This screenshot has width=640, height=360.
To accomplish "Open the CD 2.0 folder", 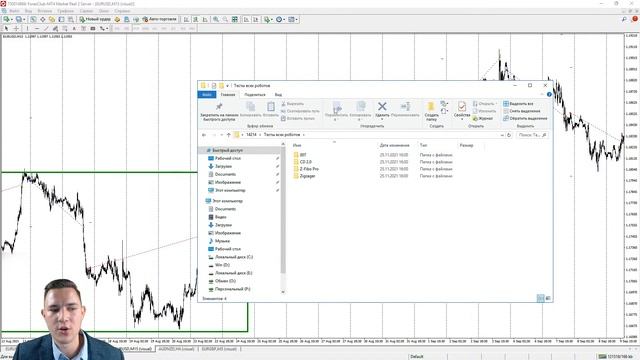I will [306, 162].
